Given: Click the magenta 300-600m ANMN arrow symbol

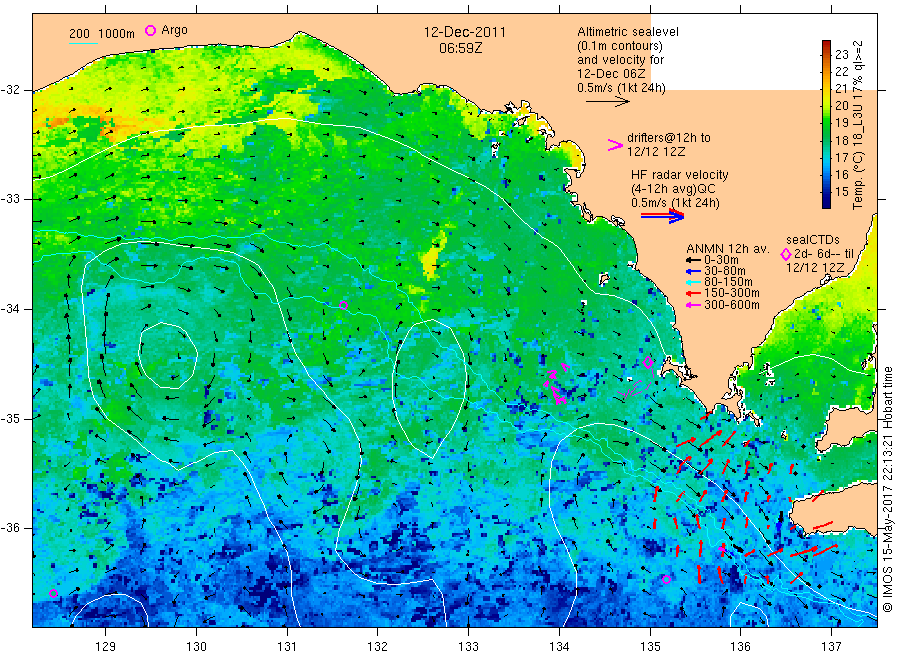Looking at the screenshot, I should pos(693,305).
